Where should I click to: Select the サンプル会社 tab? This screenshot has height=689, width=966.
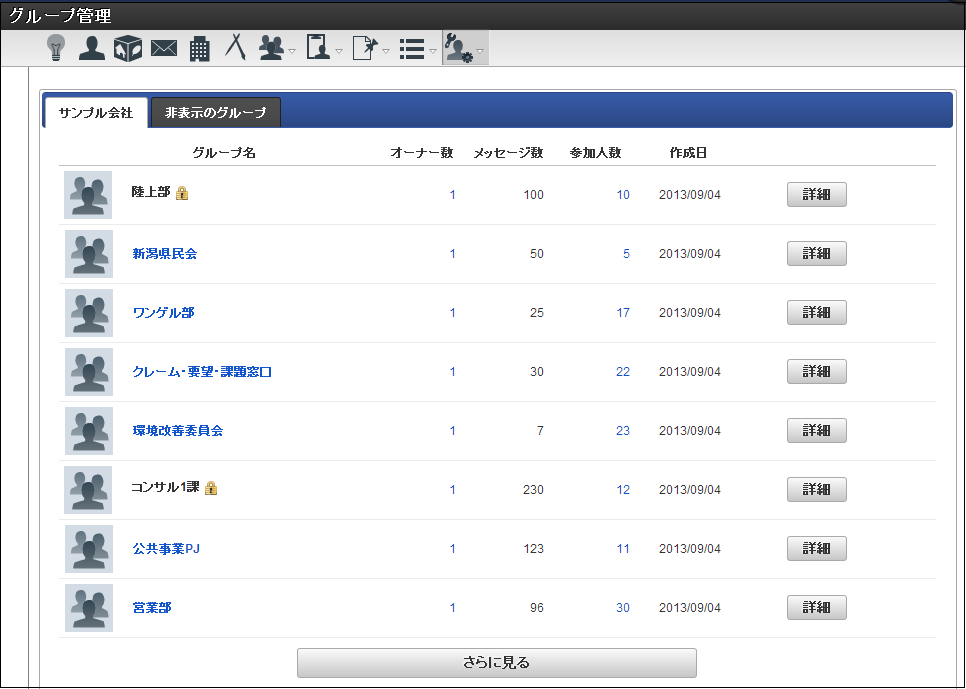(96, 113)
